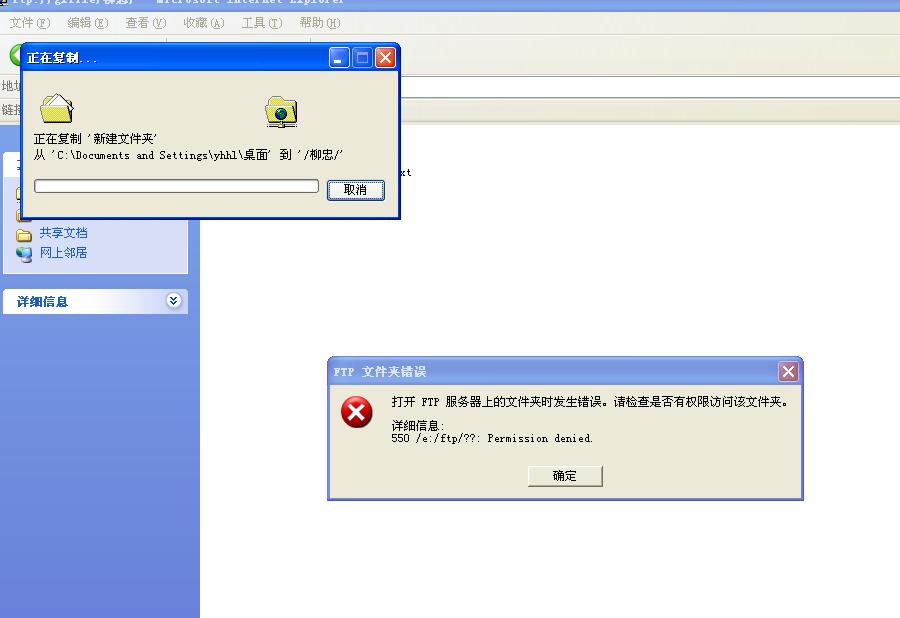Open the 编辑(E) menu
900x618 pixels.
pos(87,23)
